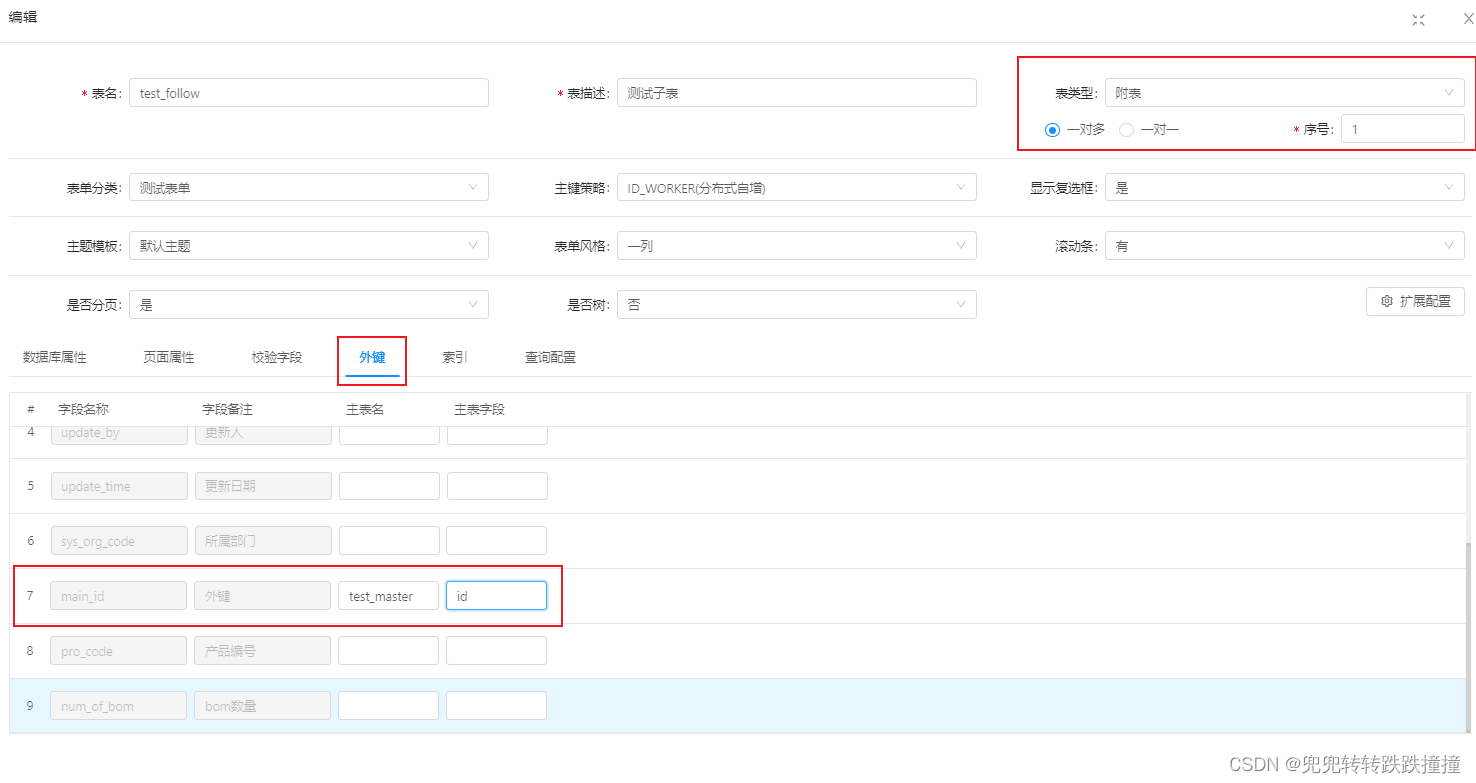
Task: Click the 产品编号 field remark box
Action: [263, 651]
